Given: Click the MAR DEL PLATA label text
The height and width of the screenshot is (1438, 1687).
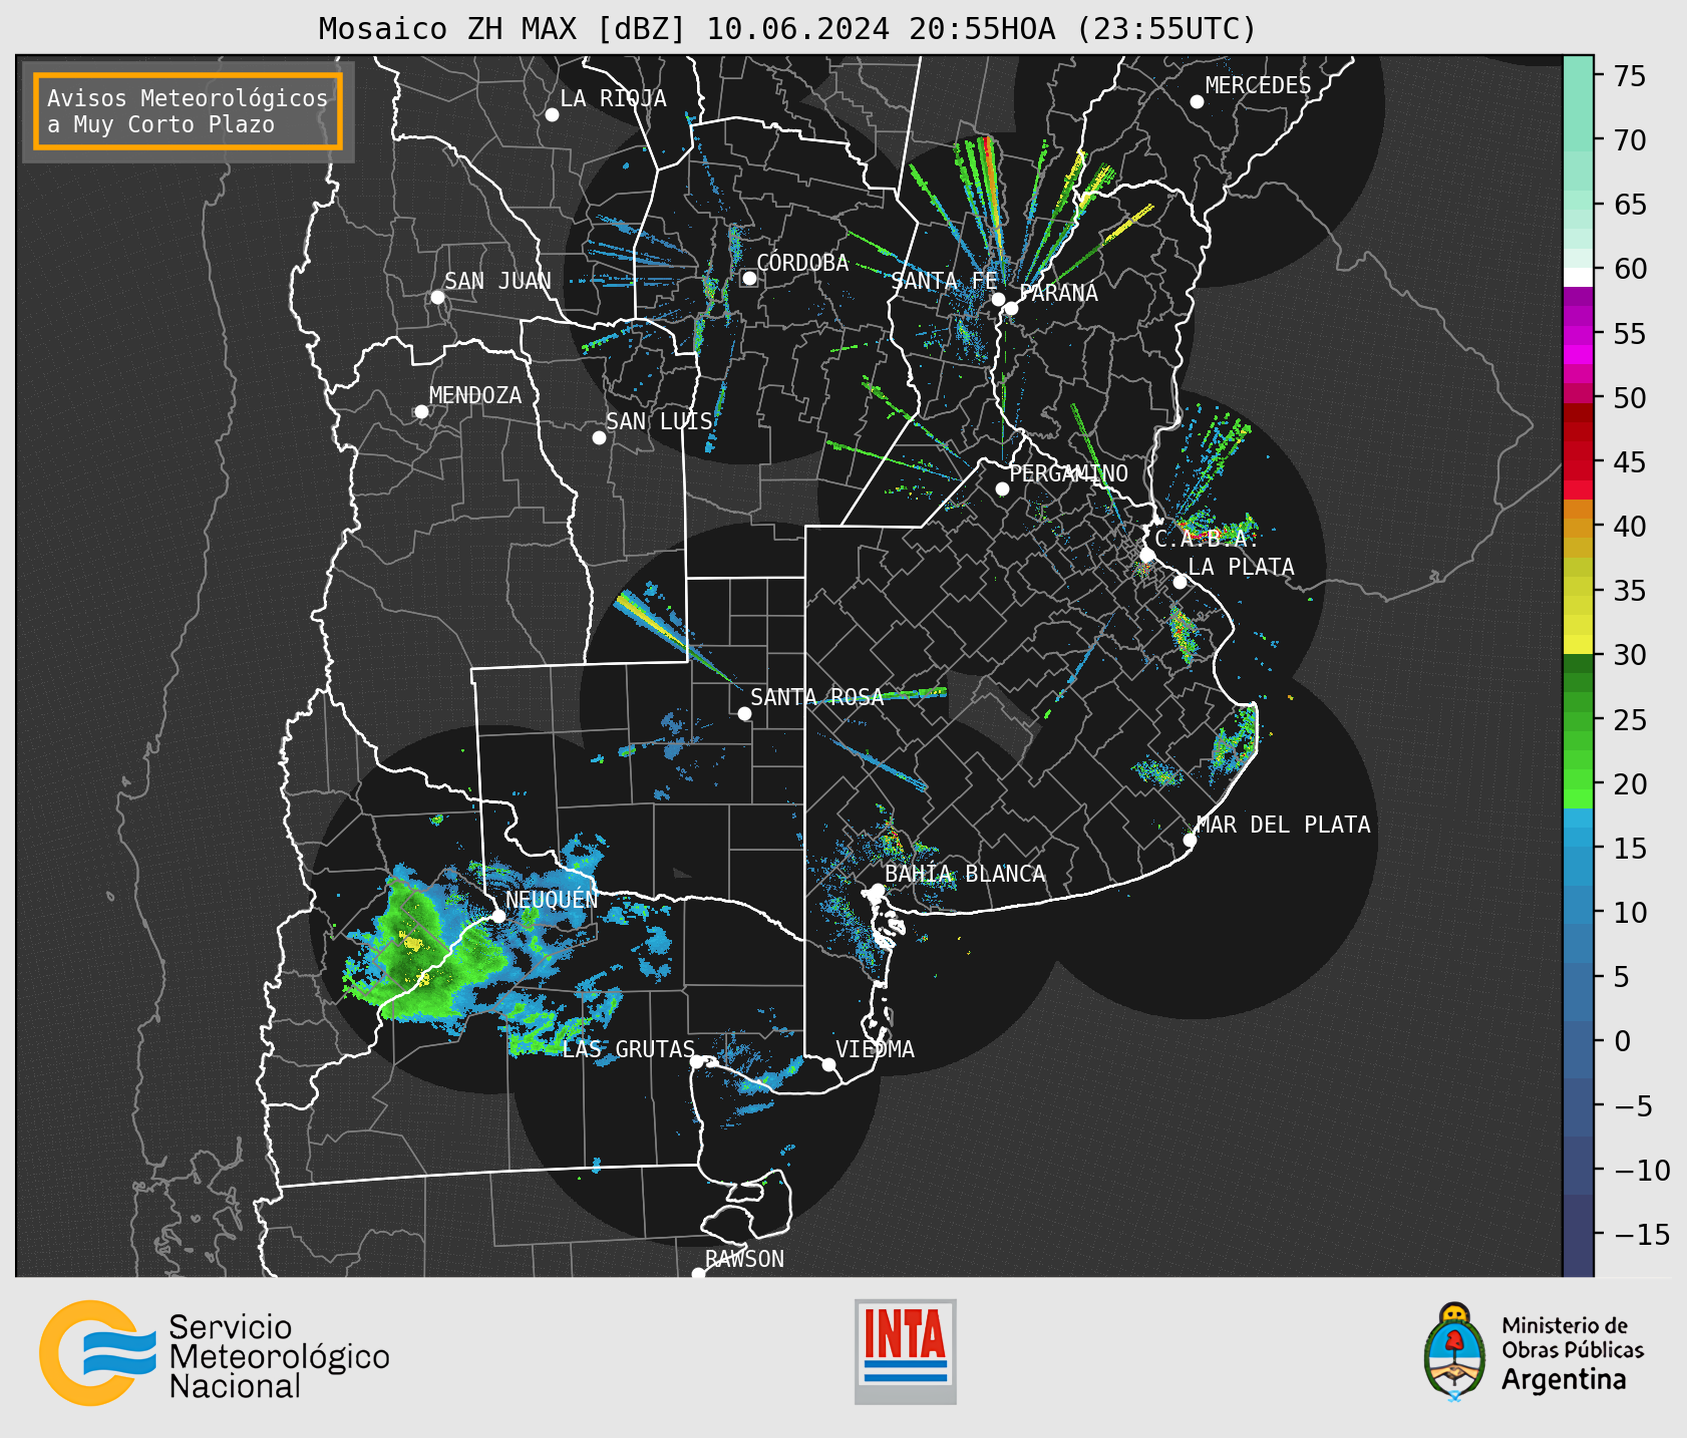Looking at the screenshot, I should (1284, 825).
